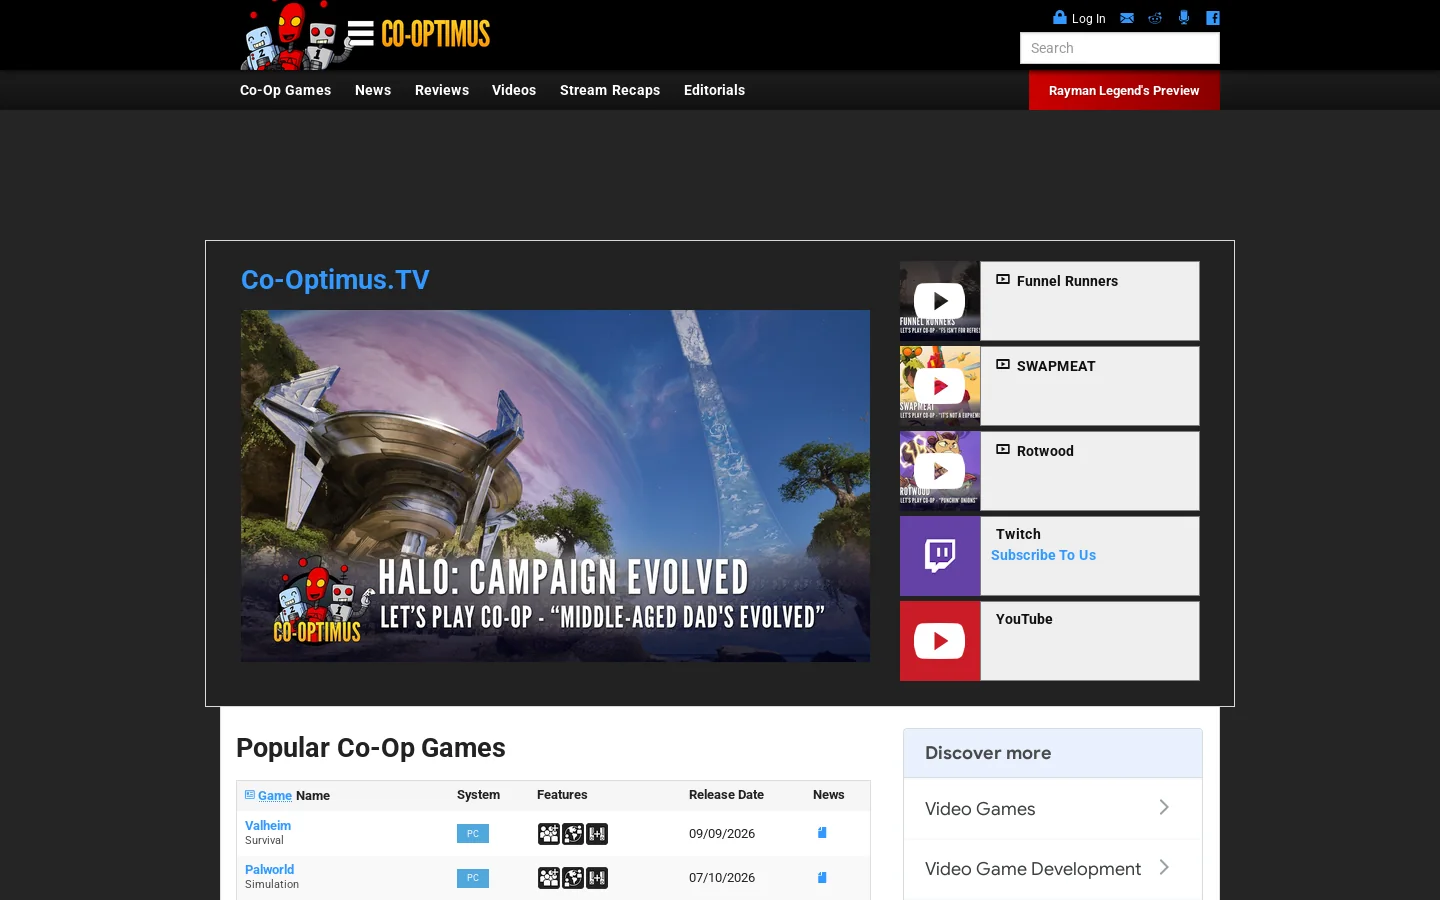Click the System column header
Viewport: 1440px width, 900px height.
tap(478, 795)
